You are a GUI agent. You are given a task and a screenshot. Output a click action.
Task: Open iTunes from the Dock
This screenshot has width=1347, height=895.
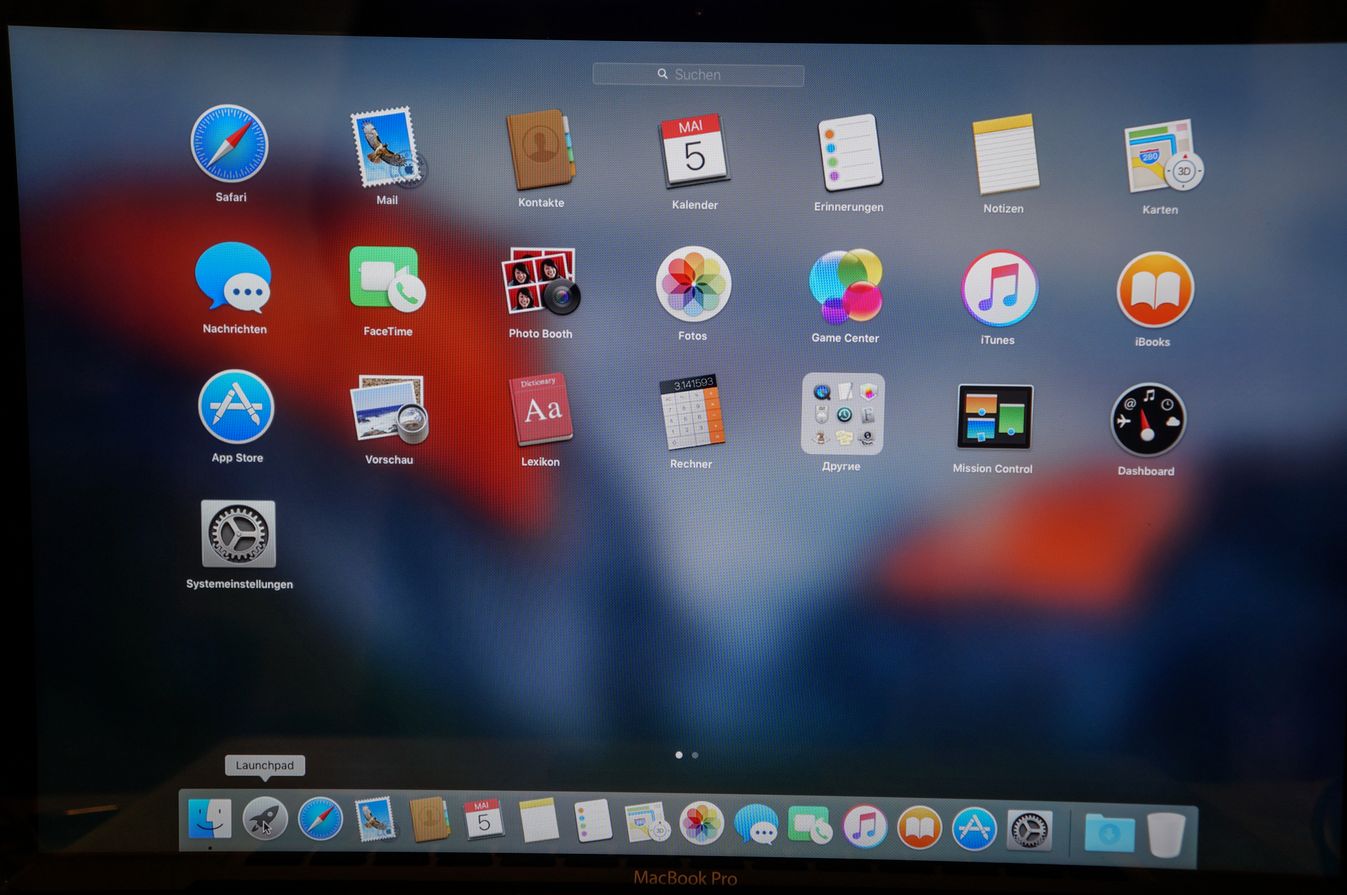(x=865, y=827)
